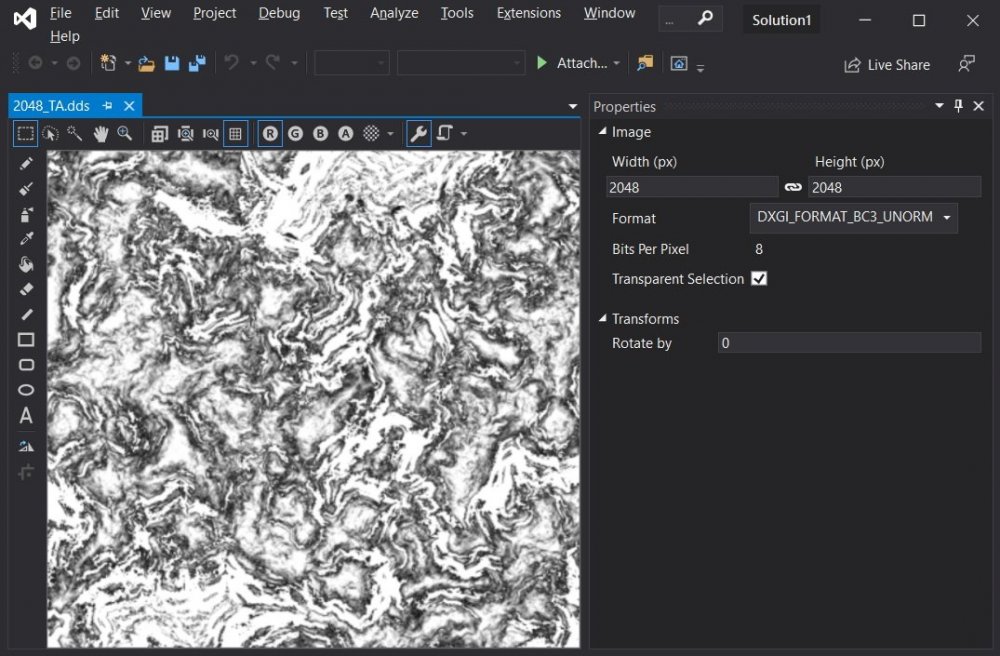Toggle the Red channel view

(x=270, y=133)
